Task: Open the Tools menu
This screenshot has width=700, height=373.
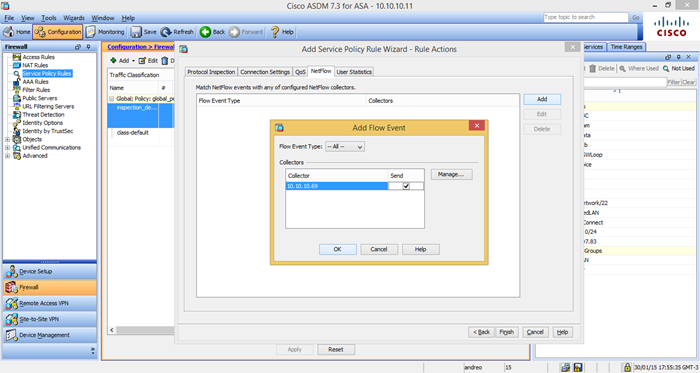Action: click(49, 18)
